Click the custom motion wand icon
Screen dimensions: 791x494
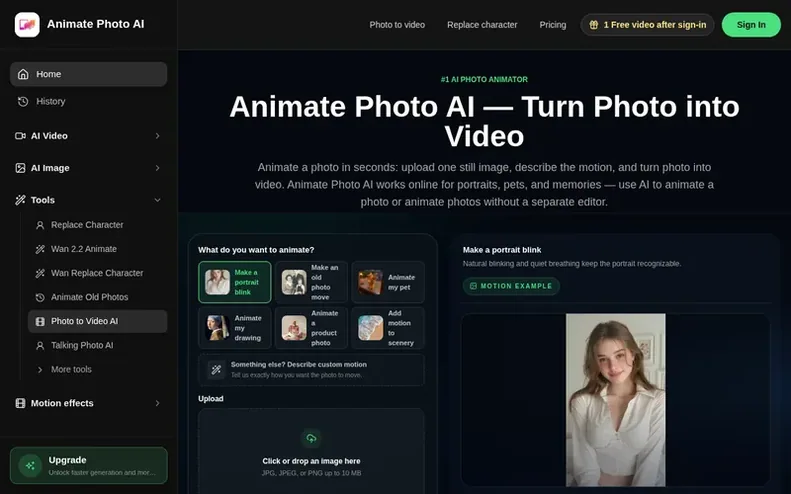[216, 370]
